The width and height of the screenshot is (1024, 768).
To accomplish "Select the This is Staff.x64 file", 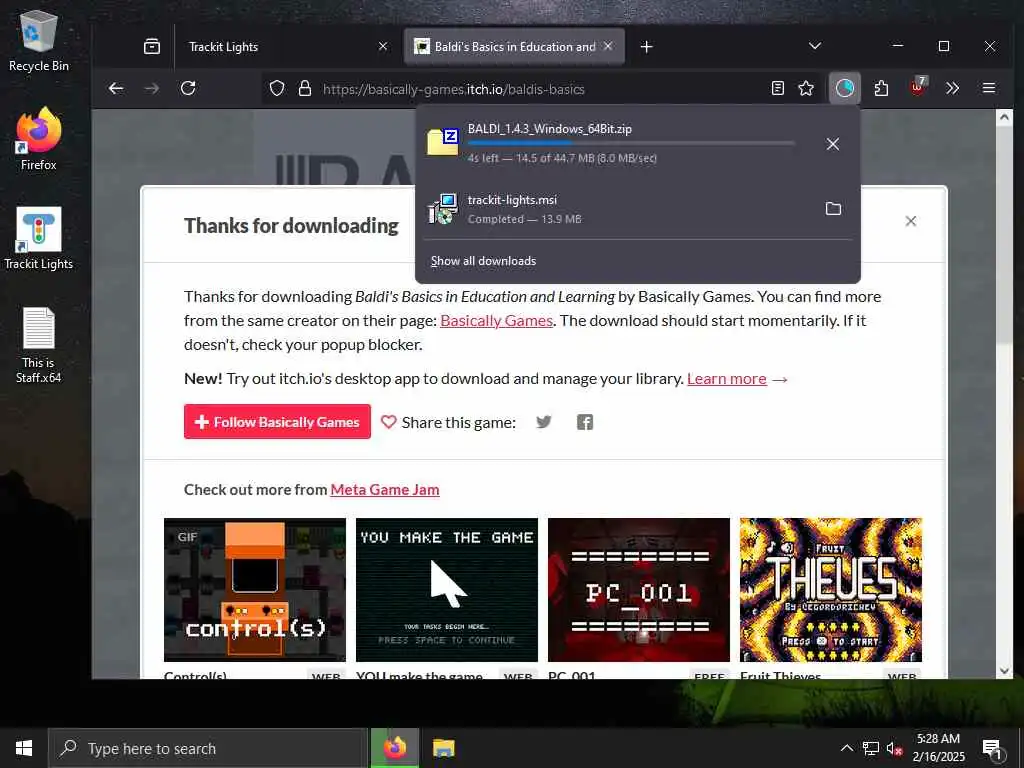I will coord(39,346).
